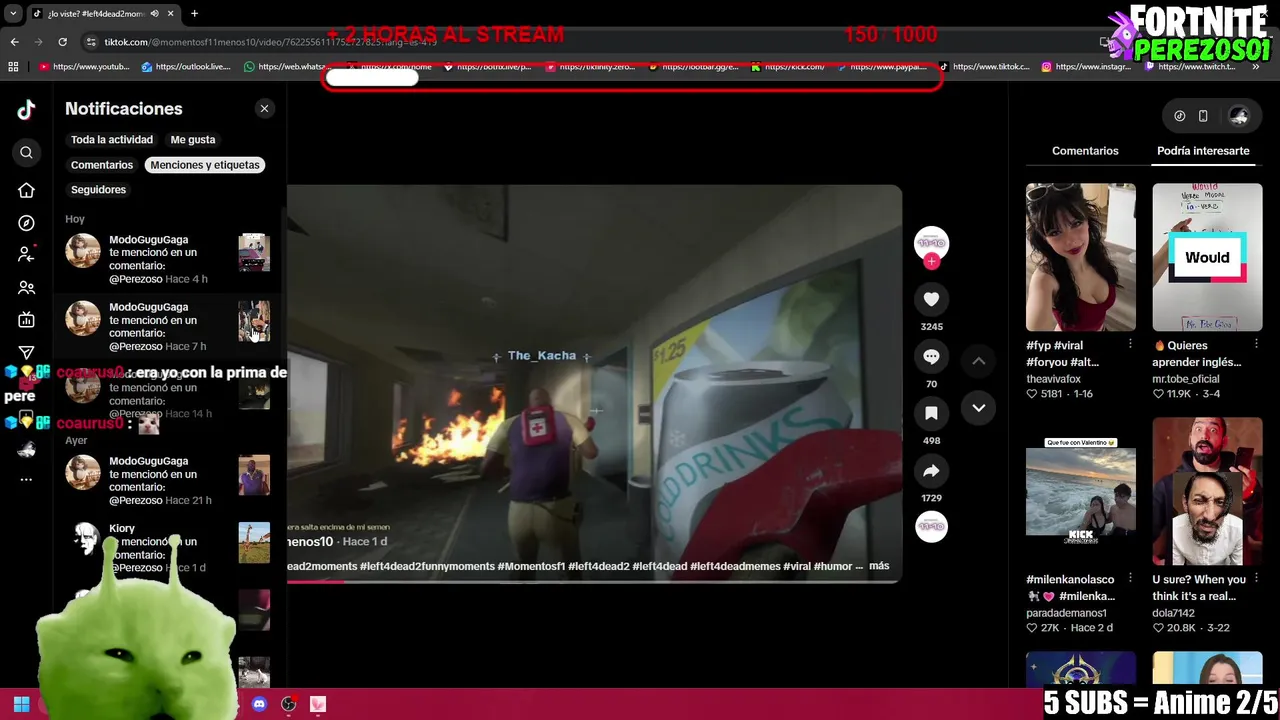Image resolution: width=1280 pixels, height=720 pixels.
Task: Open the Explore compass icon
Action: pyautogui.click(x=26, y=223)
